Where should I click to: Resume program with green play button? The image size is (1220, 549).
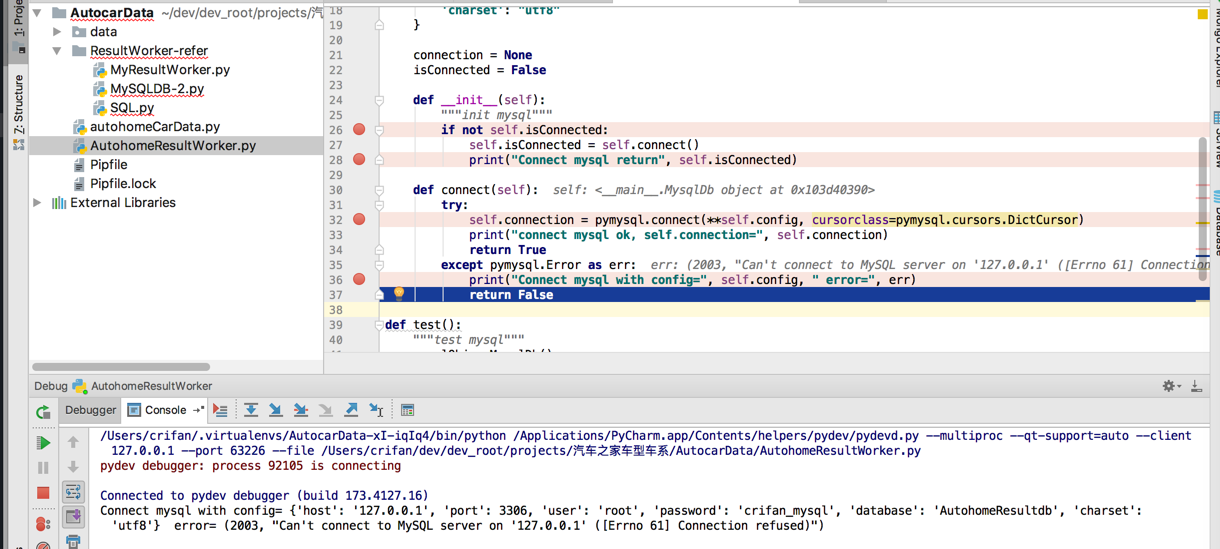[43, 442]
